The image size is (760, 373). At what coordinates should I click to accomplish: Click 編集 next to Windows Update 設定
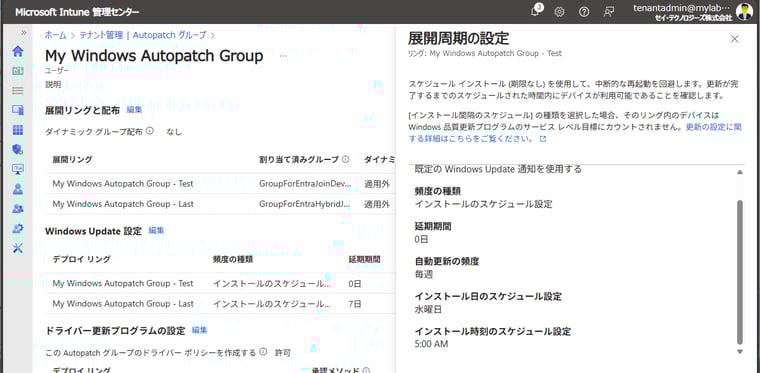click(x=156, y=231)
